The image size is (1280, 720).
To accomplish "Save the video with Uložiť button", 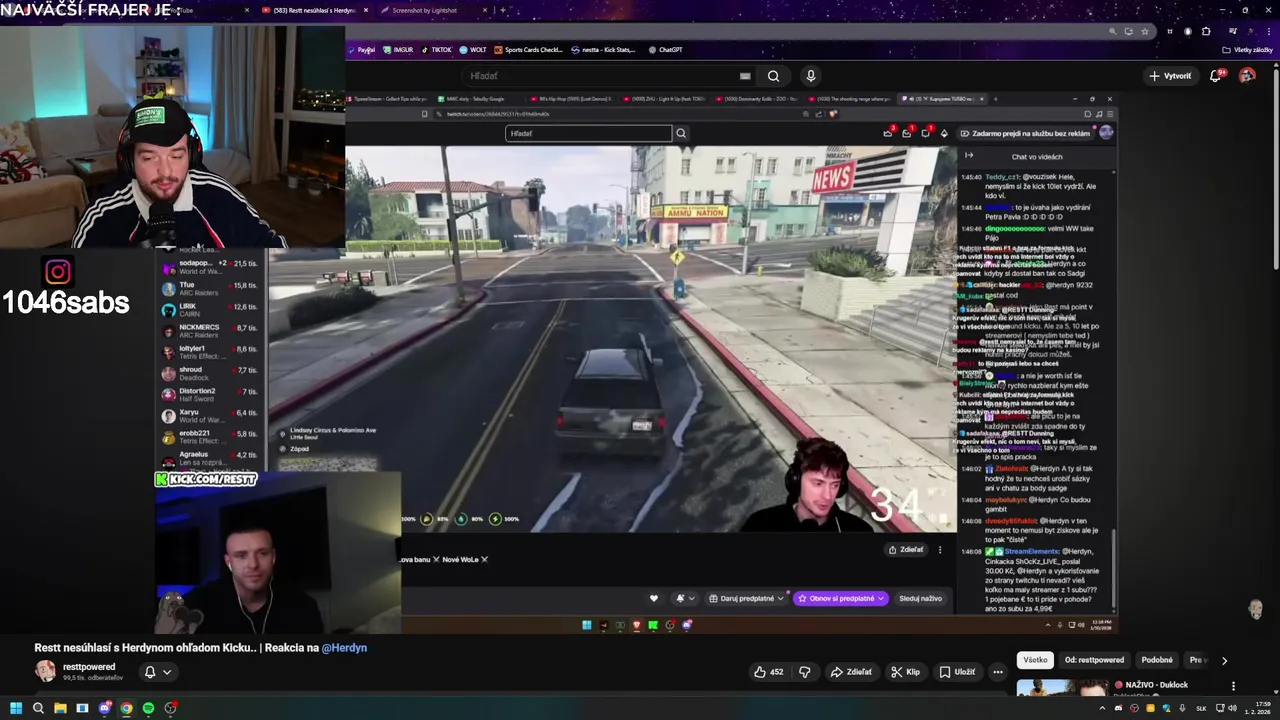I will pyautogui.click(x=957, y=672).
